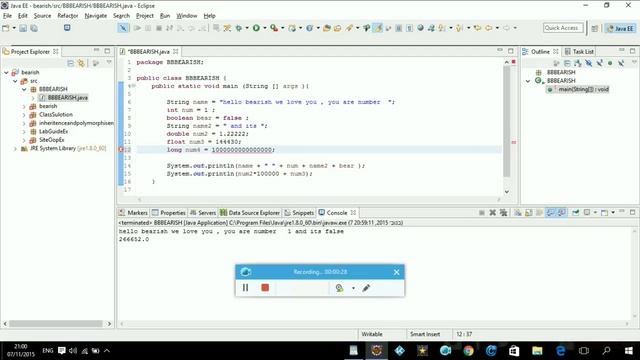Collapse the bearish project node
The width and height of the screenshot is (640, 360).
point(7,72)
